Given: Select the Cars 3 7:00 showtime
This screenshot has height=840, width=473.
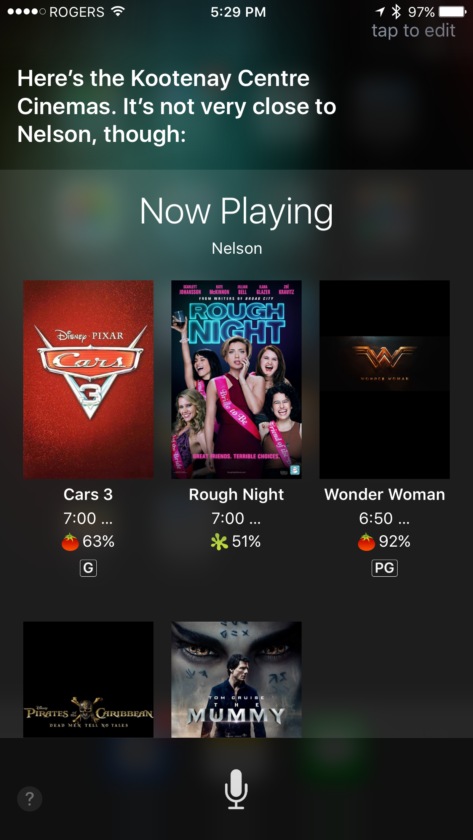Looking at the screenshot, I should click(88, 518).
